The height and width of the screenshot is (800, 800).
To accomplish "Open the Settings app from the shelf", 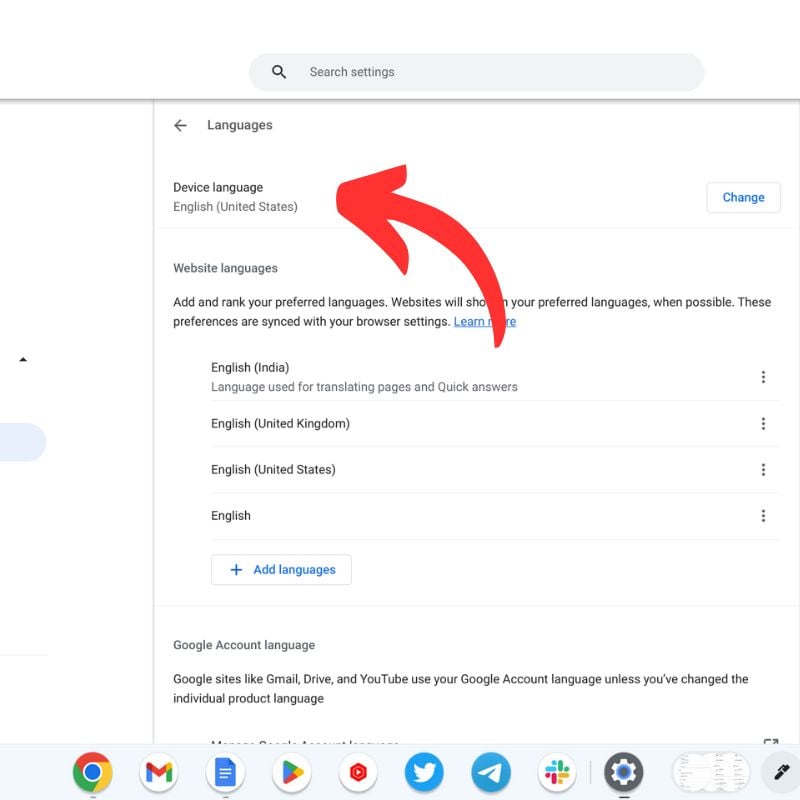I will (623, 772).
